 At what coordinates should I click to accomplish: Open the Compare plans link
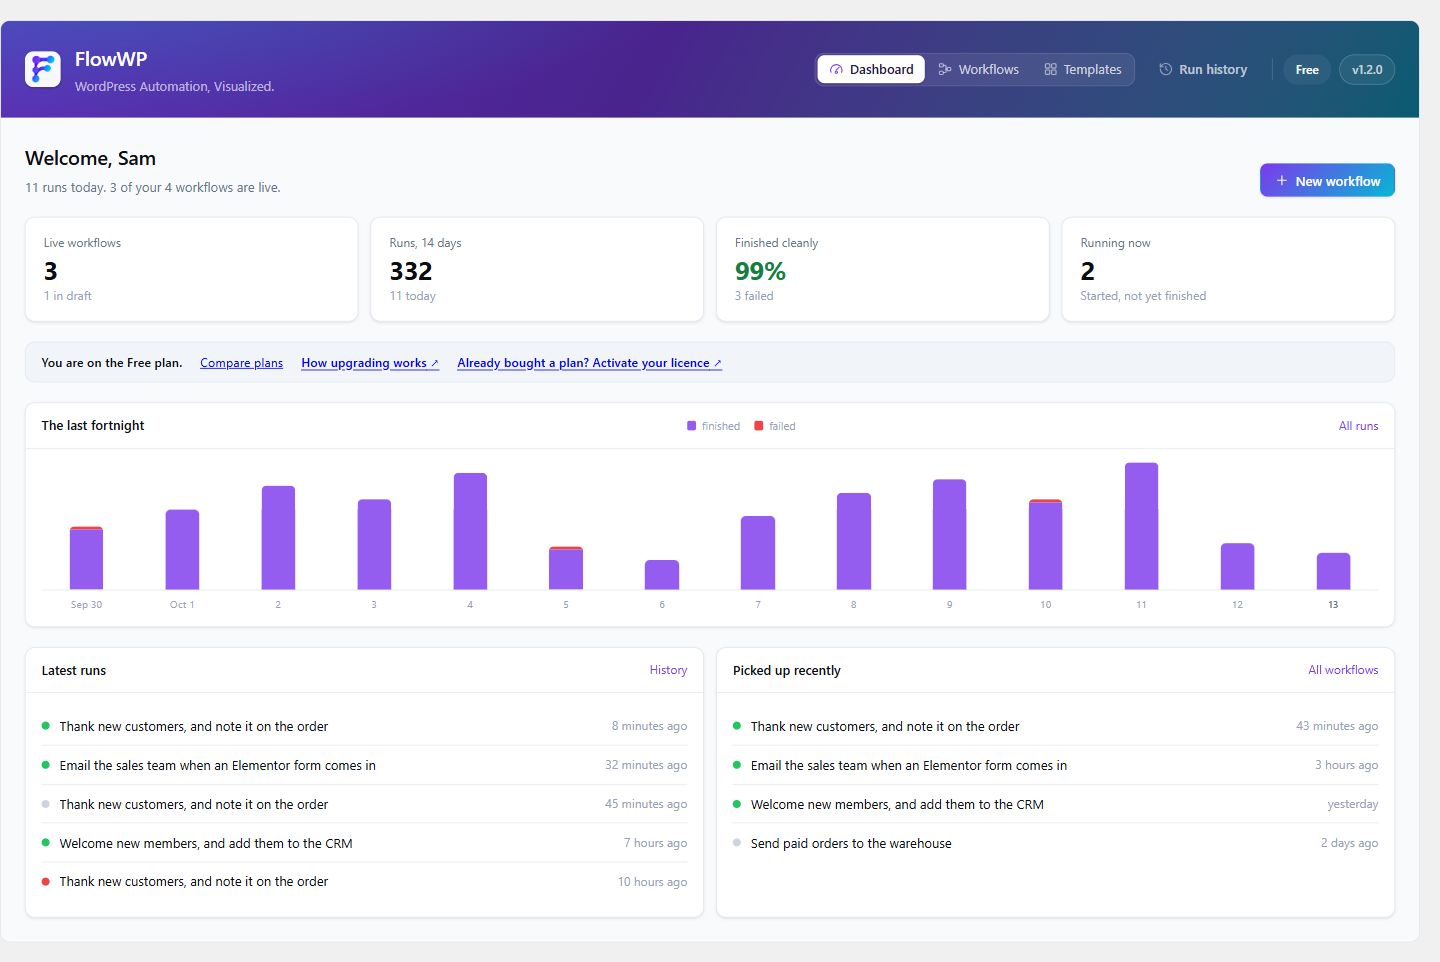point(241,363)
